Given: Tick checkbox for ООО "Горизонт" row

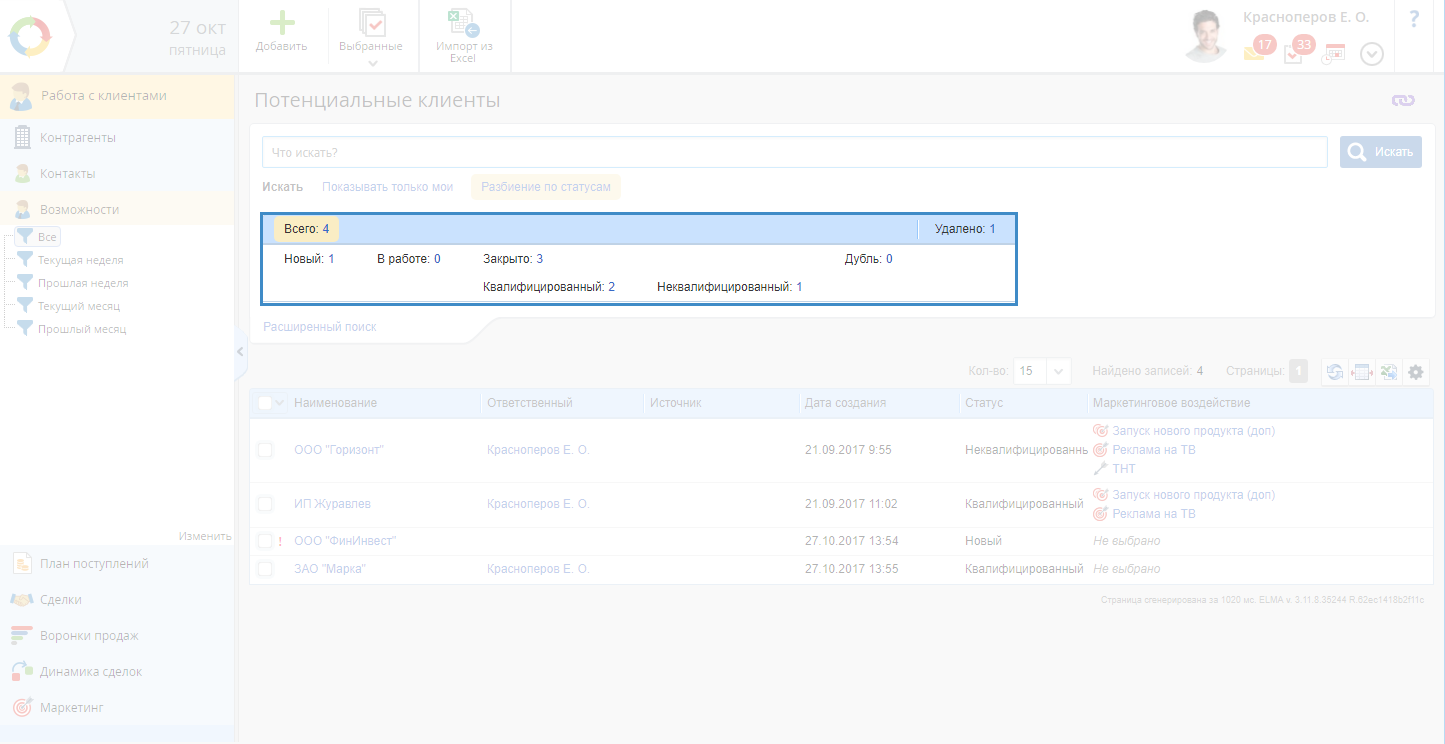Looking at the screenshot, I should pos(265,450).
